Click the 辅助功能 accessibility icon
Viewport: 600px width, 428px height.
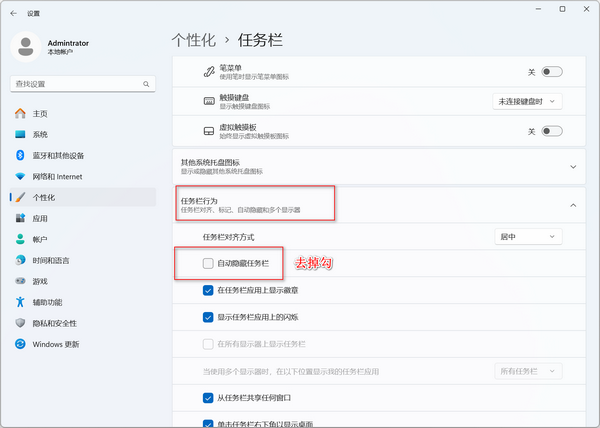20,302
